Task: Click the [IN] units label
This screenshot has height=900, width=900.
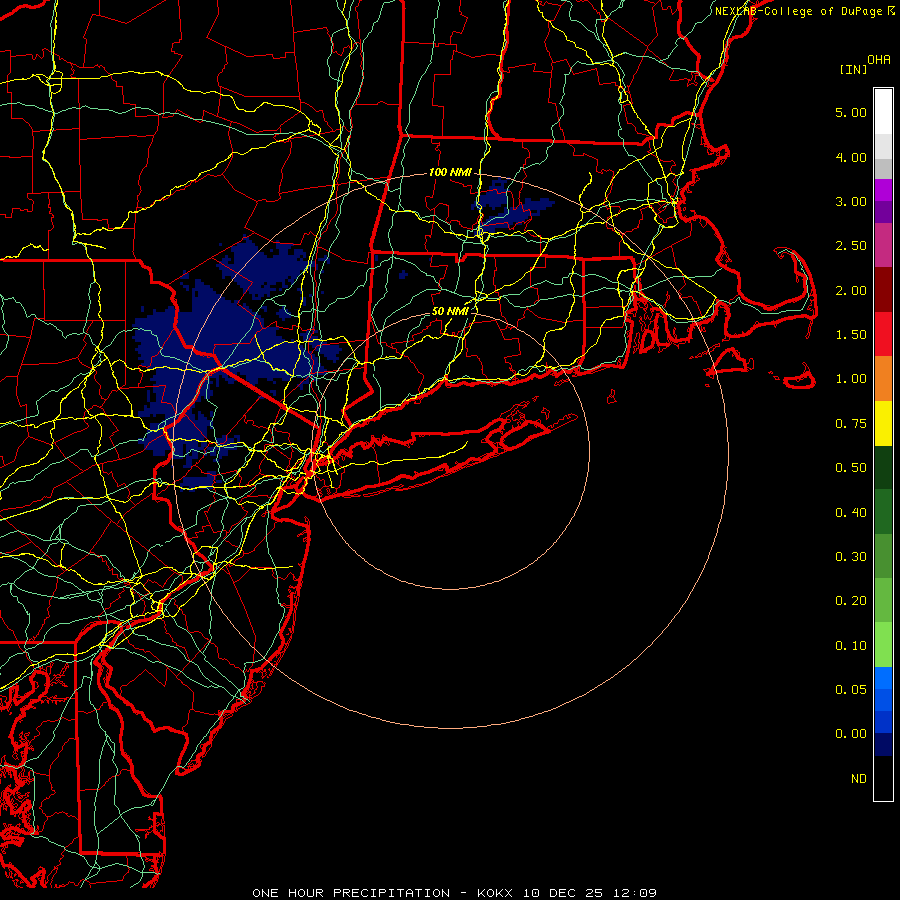Action: pyautogui.click(x=853, y=69)
